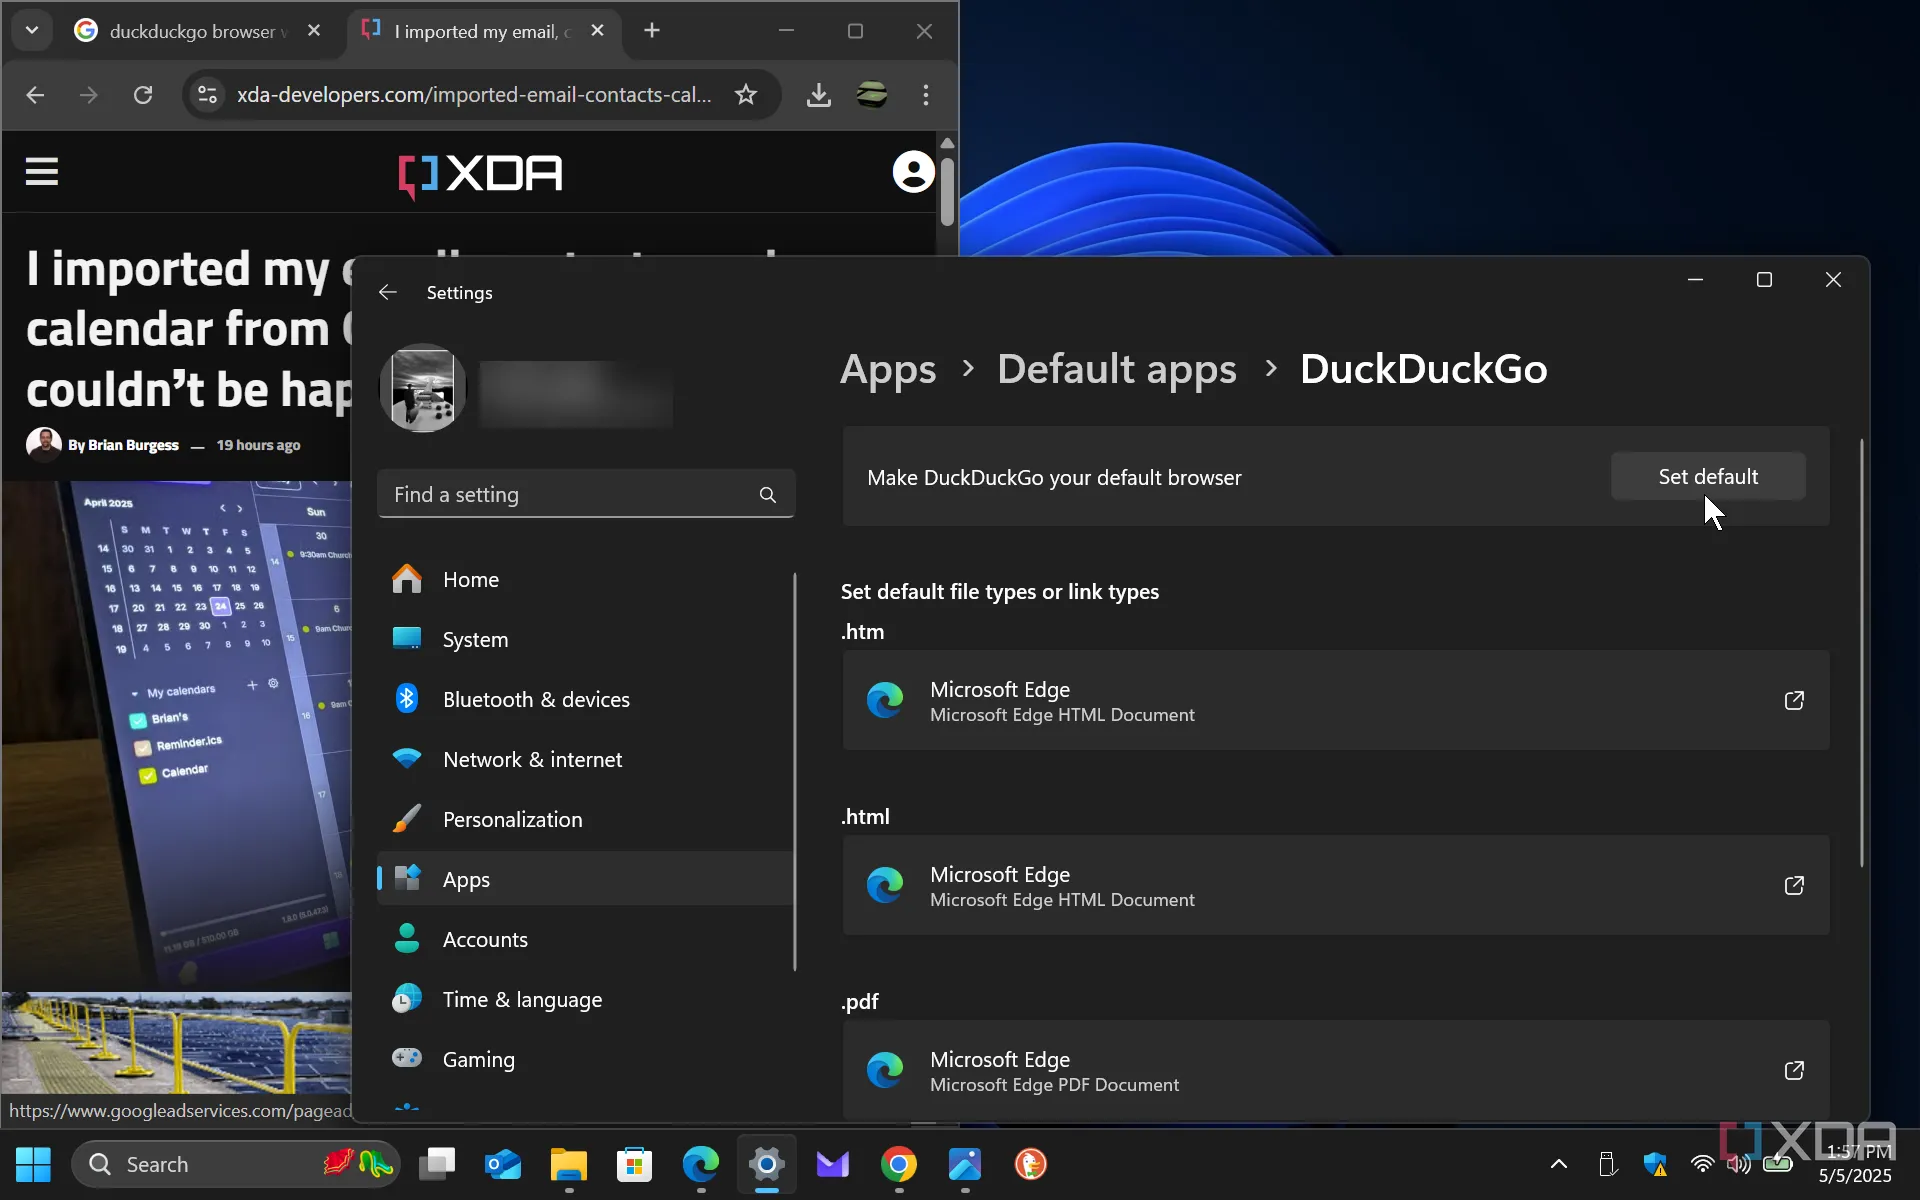Click Set default for DuckDuckGo browser
This screenshot has width=1920, height=1200.
[x=1708, y=477]
